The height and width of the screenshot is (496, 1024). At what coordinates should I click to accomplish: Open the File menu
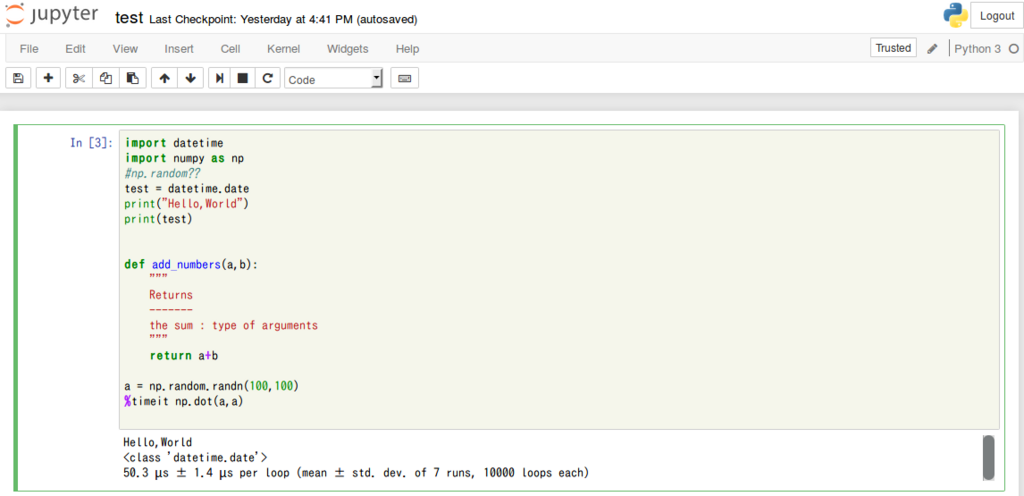coord(29,49)
